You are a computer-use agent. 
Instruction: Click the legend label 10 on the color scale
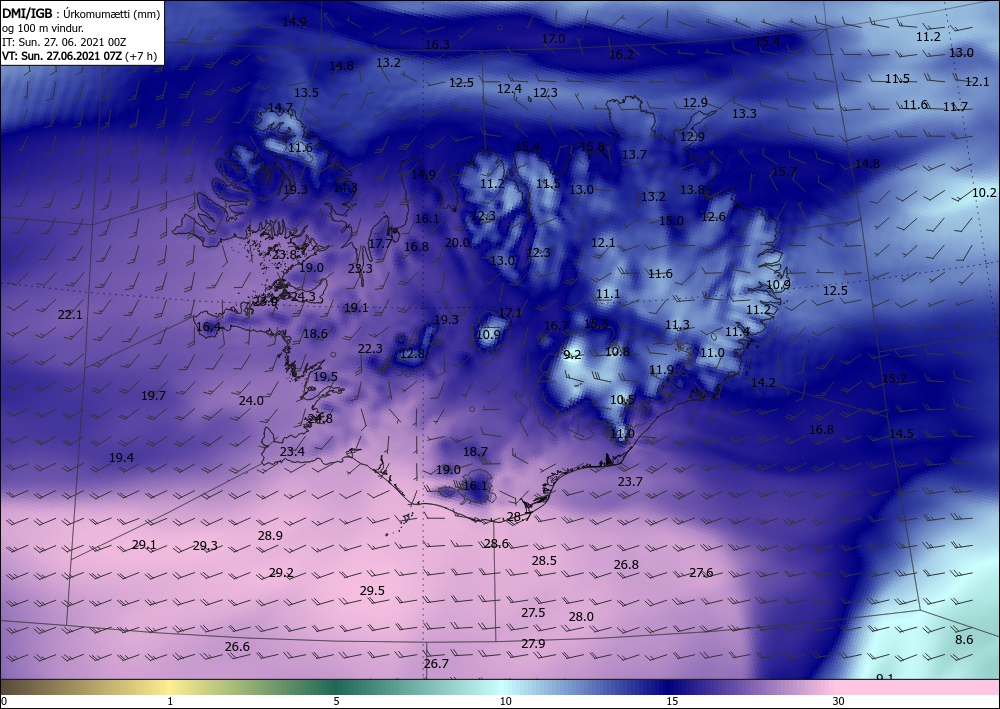click(506, 701)
